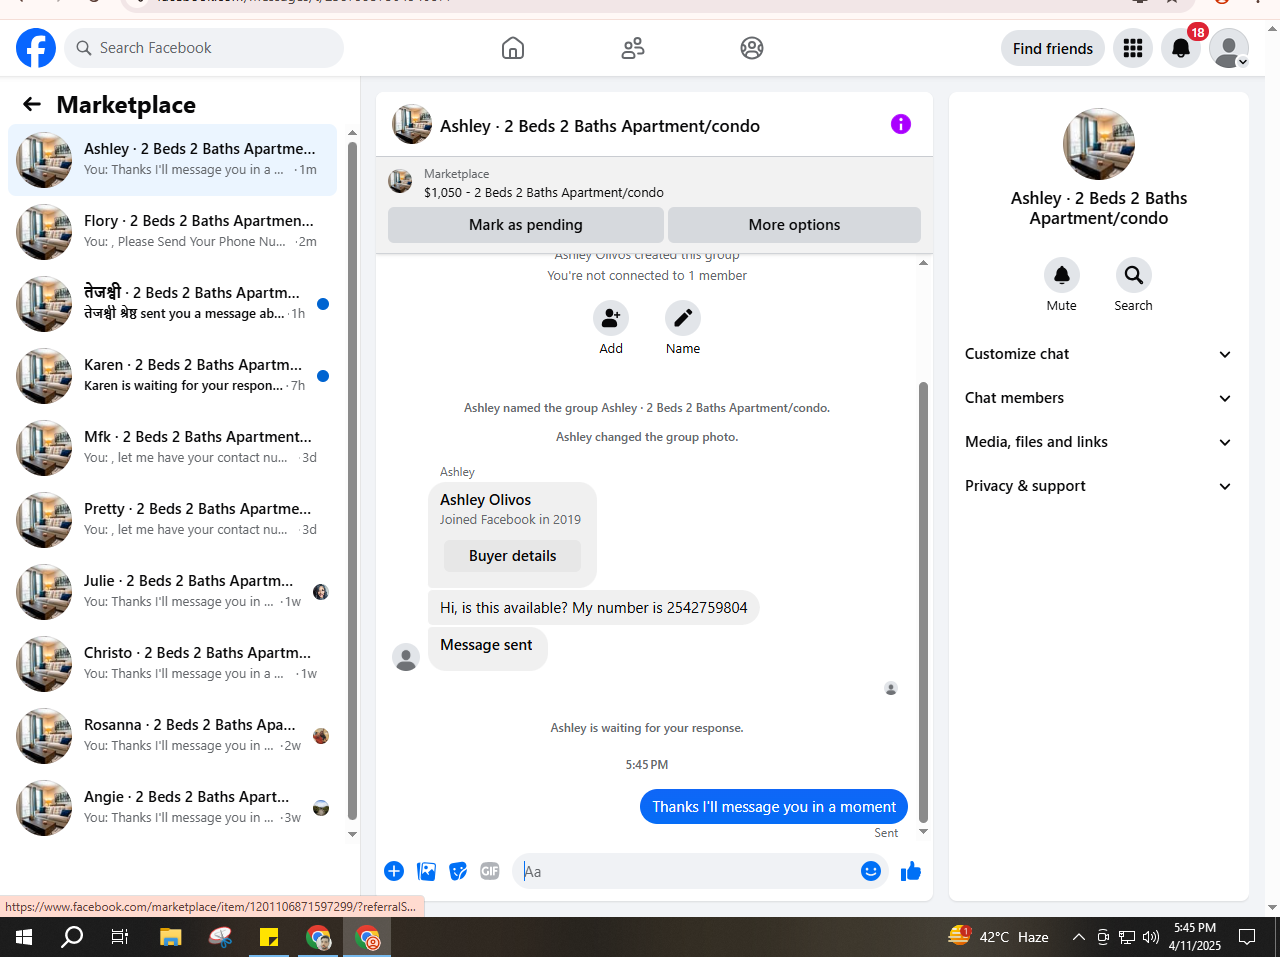The height and width of the screenshot is (957, 1280).
Task: Open the account profile avatar menu
Action: pyautogui.click(x=1229, y=48)
